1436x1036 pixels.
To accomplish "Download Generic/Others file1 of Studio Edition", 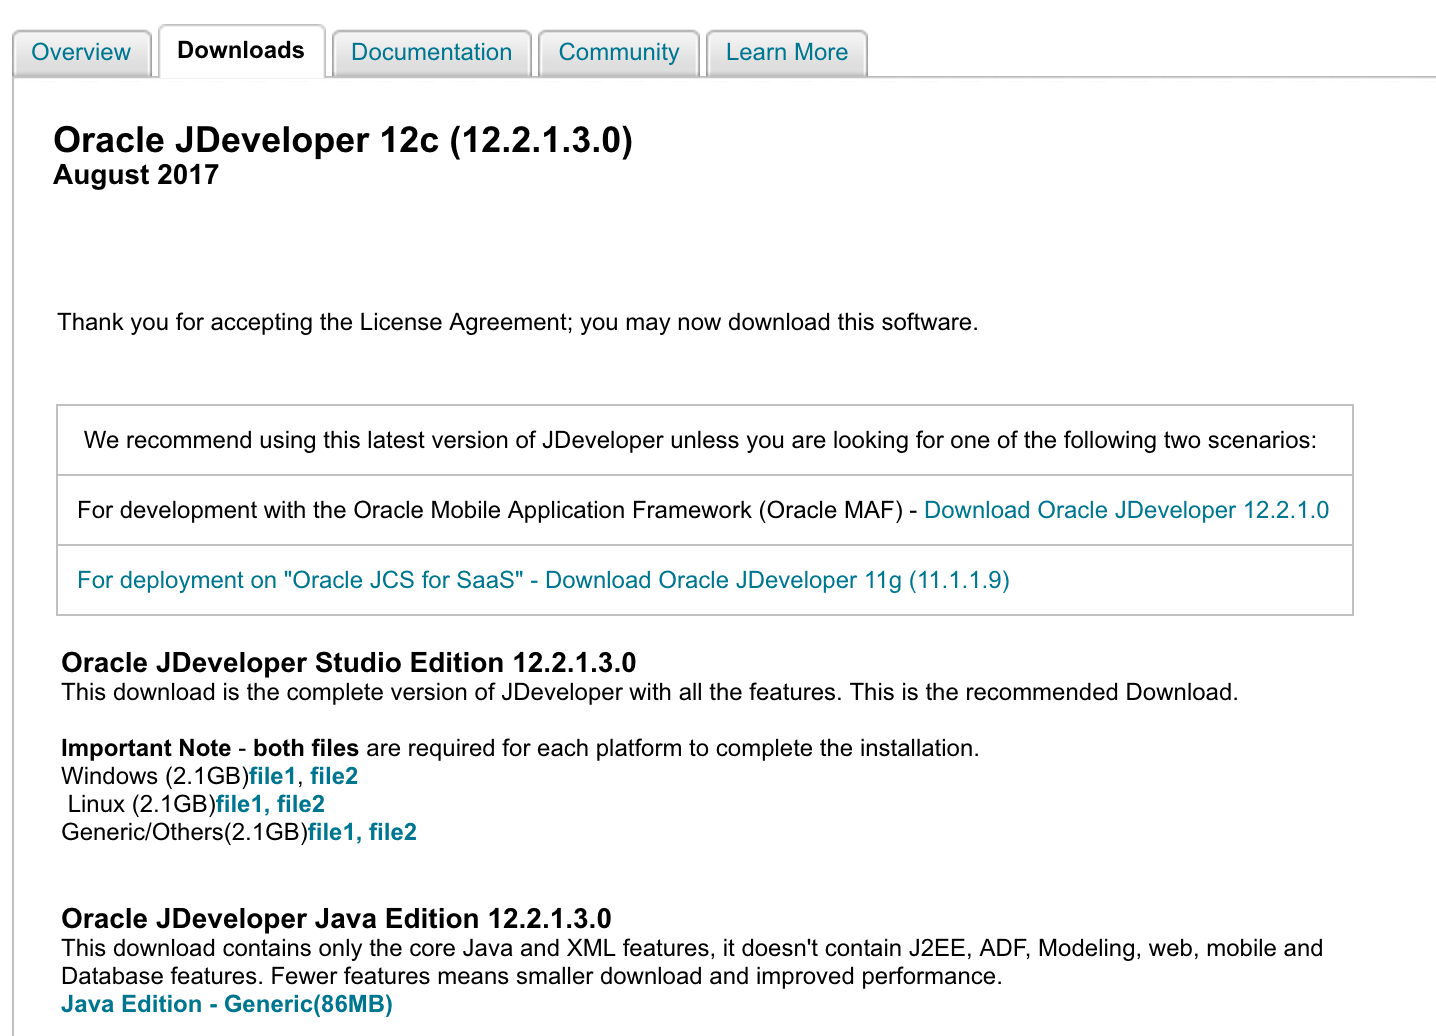I will (x=332, y=832).
